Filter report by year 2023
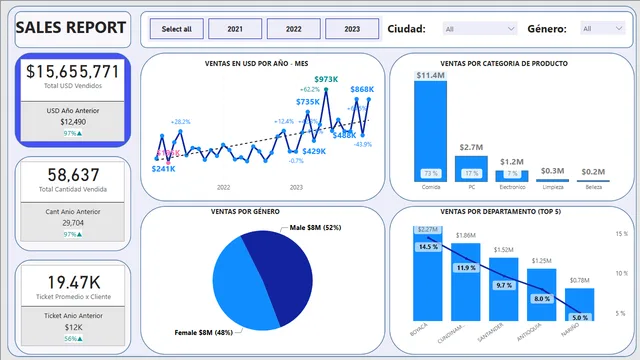Viewport: 640px width, 360px height. coord(352,29)
